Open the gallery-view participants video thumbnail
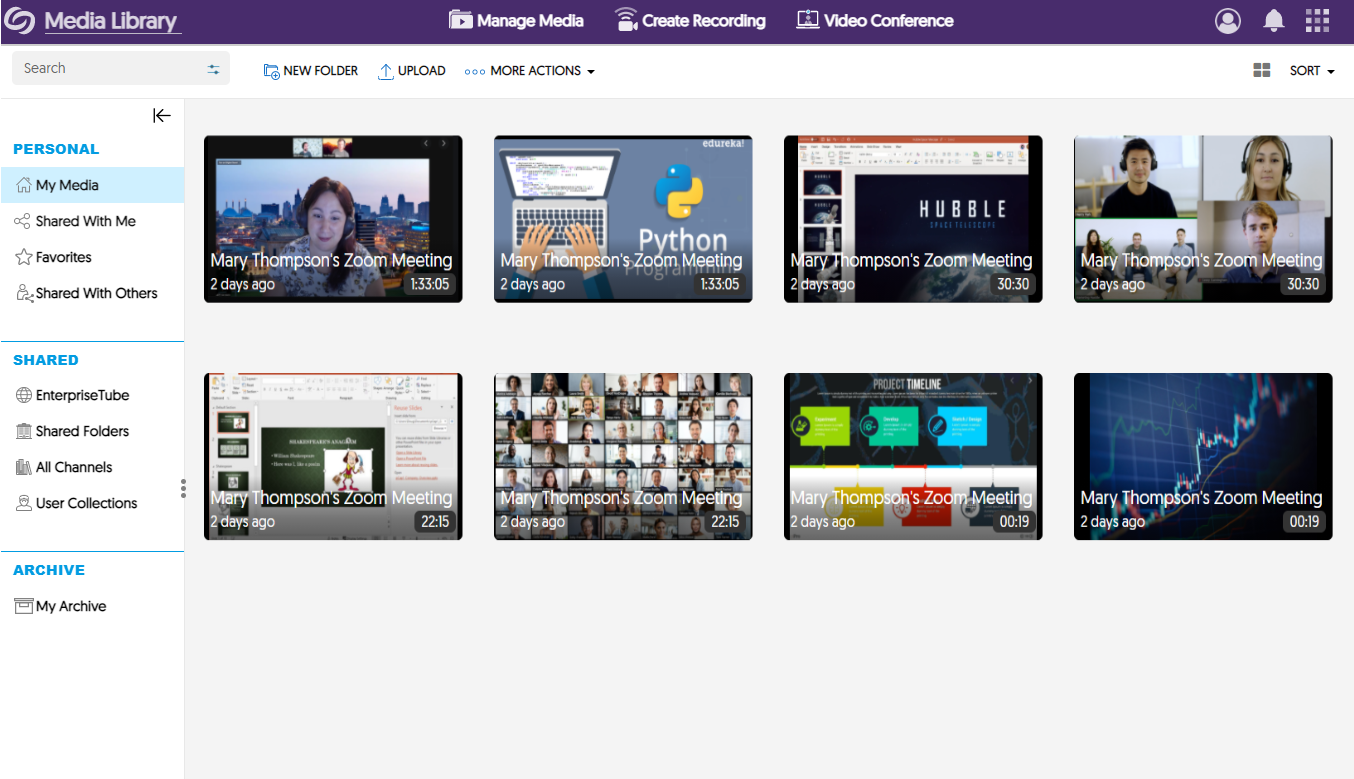 pos(623,457)
